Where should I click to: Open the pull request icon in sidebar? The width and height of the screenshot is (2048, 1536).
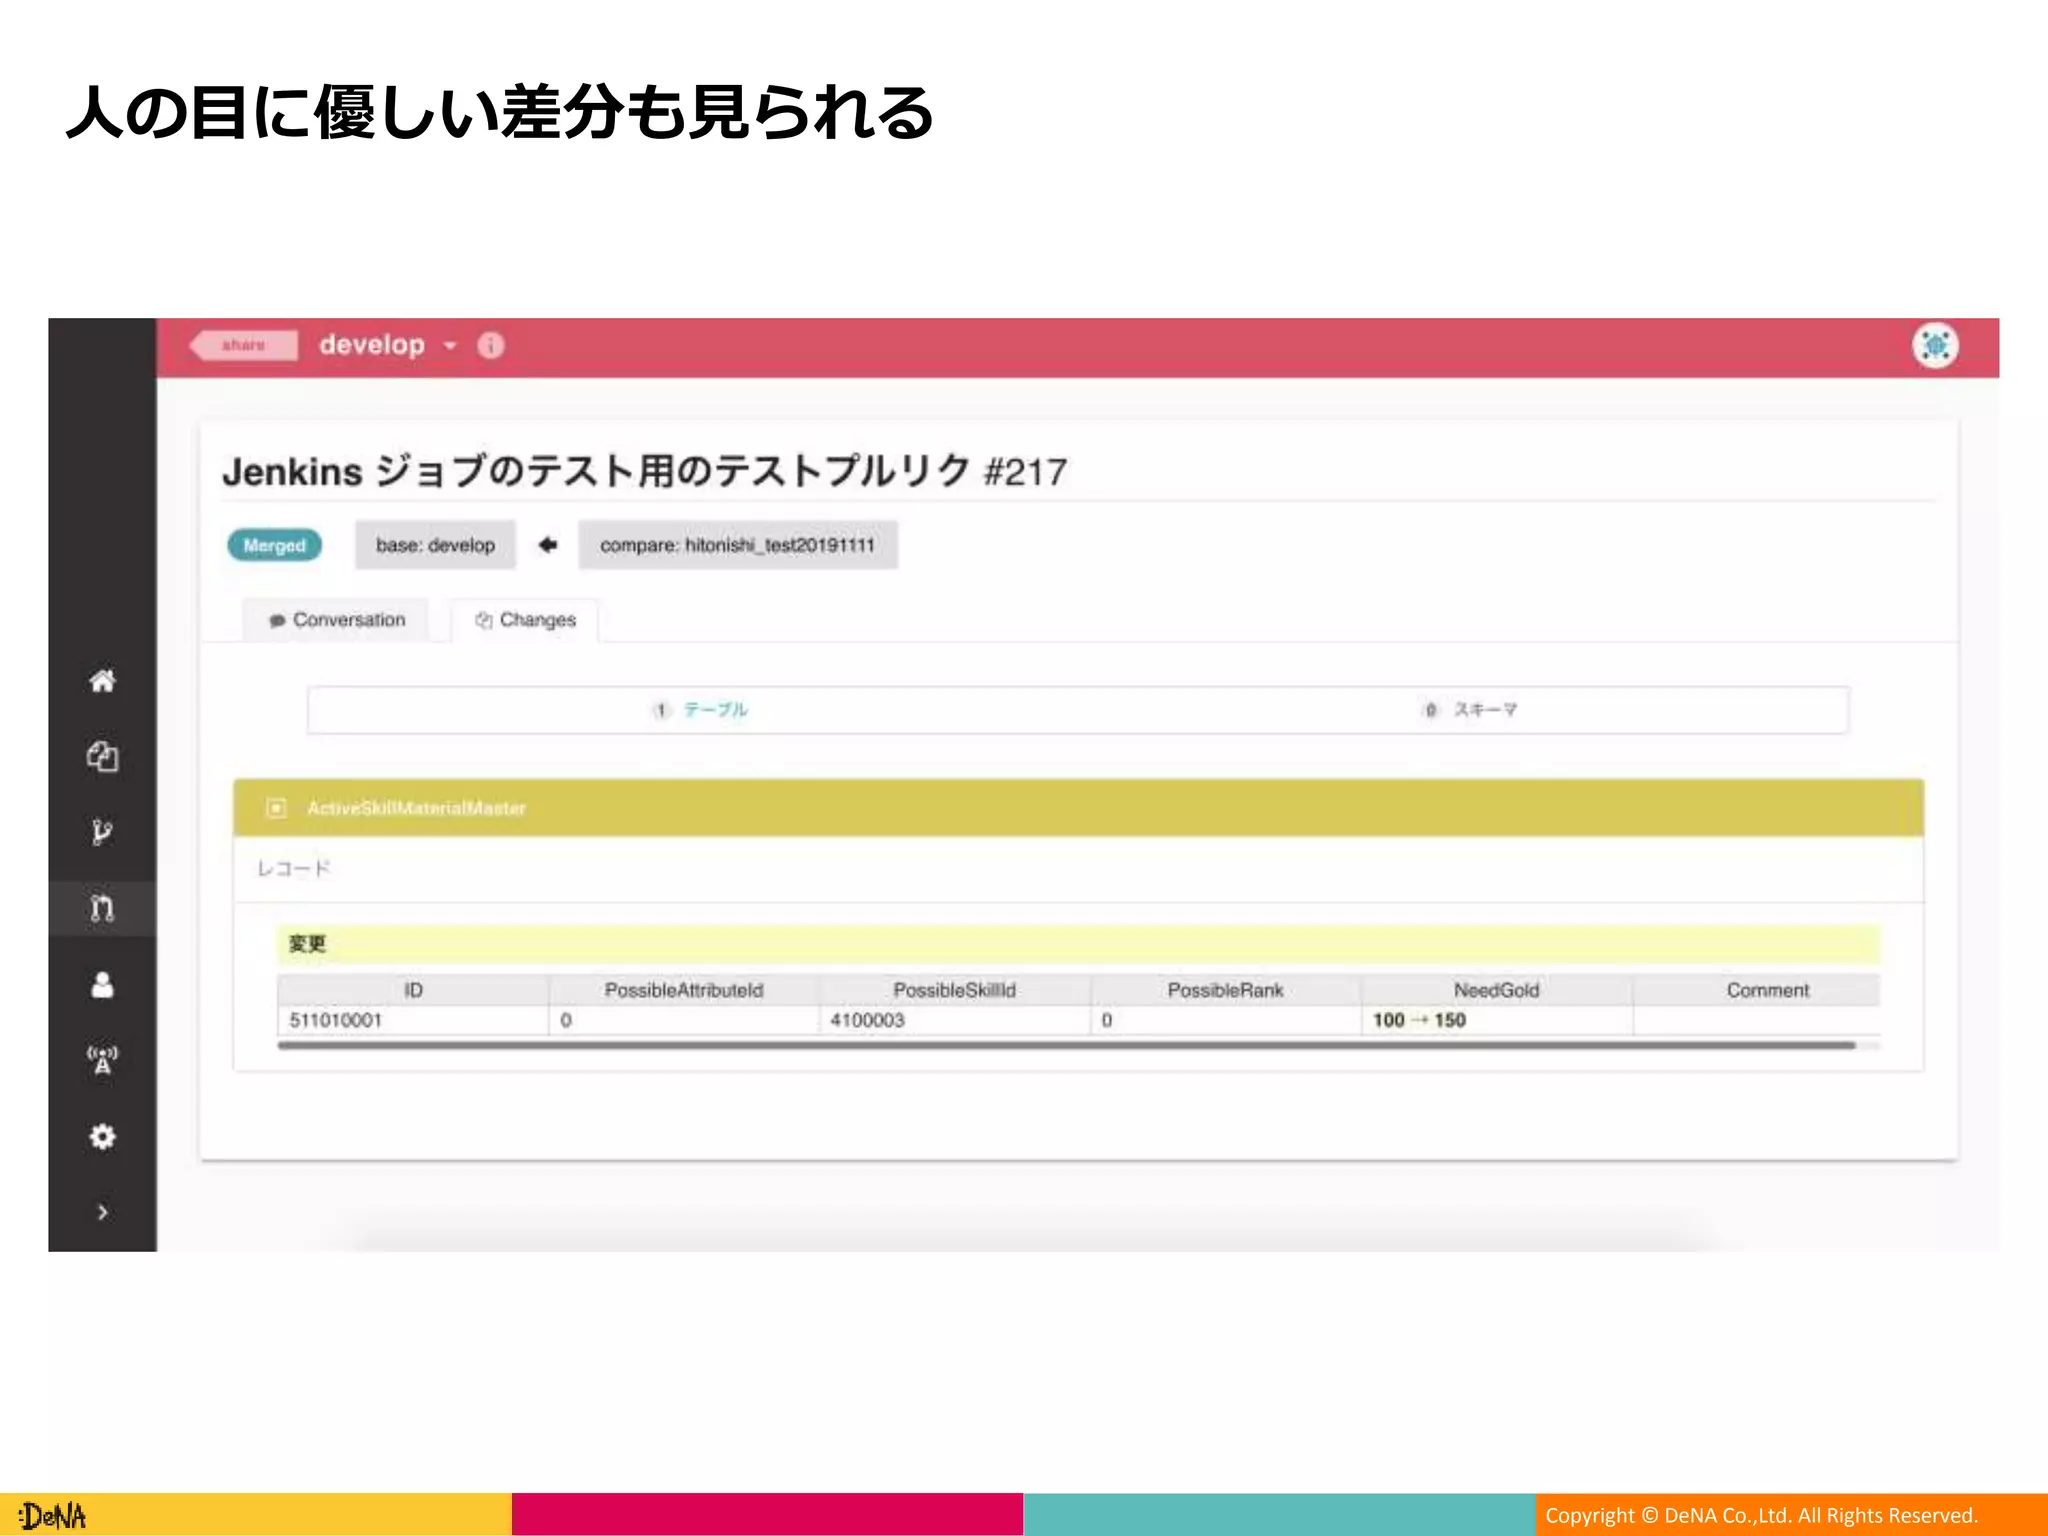[102, 908]
